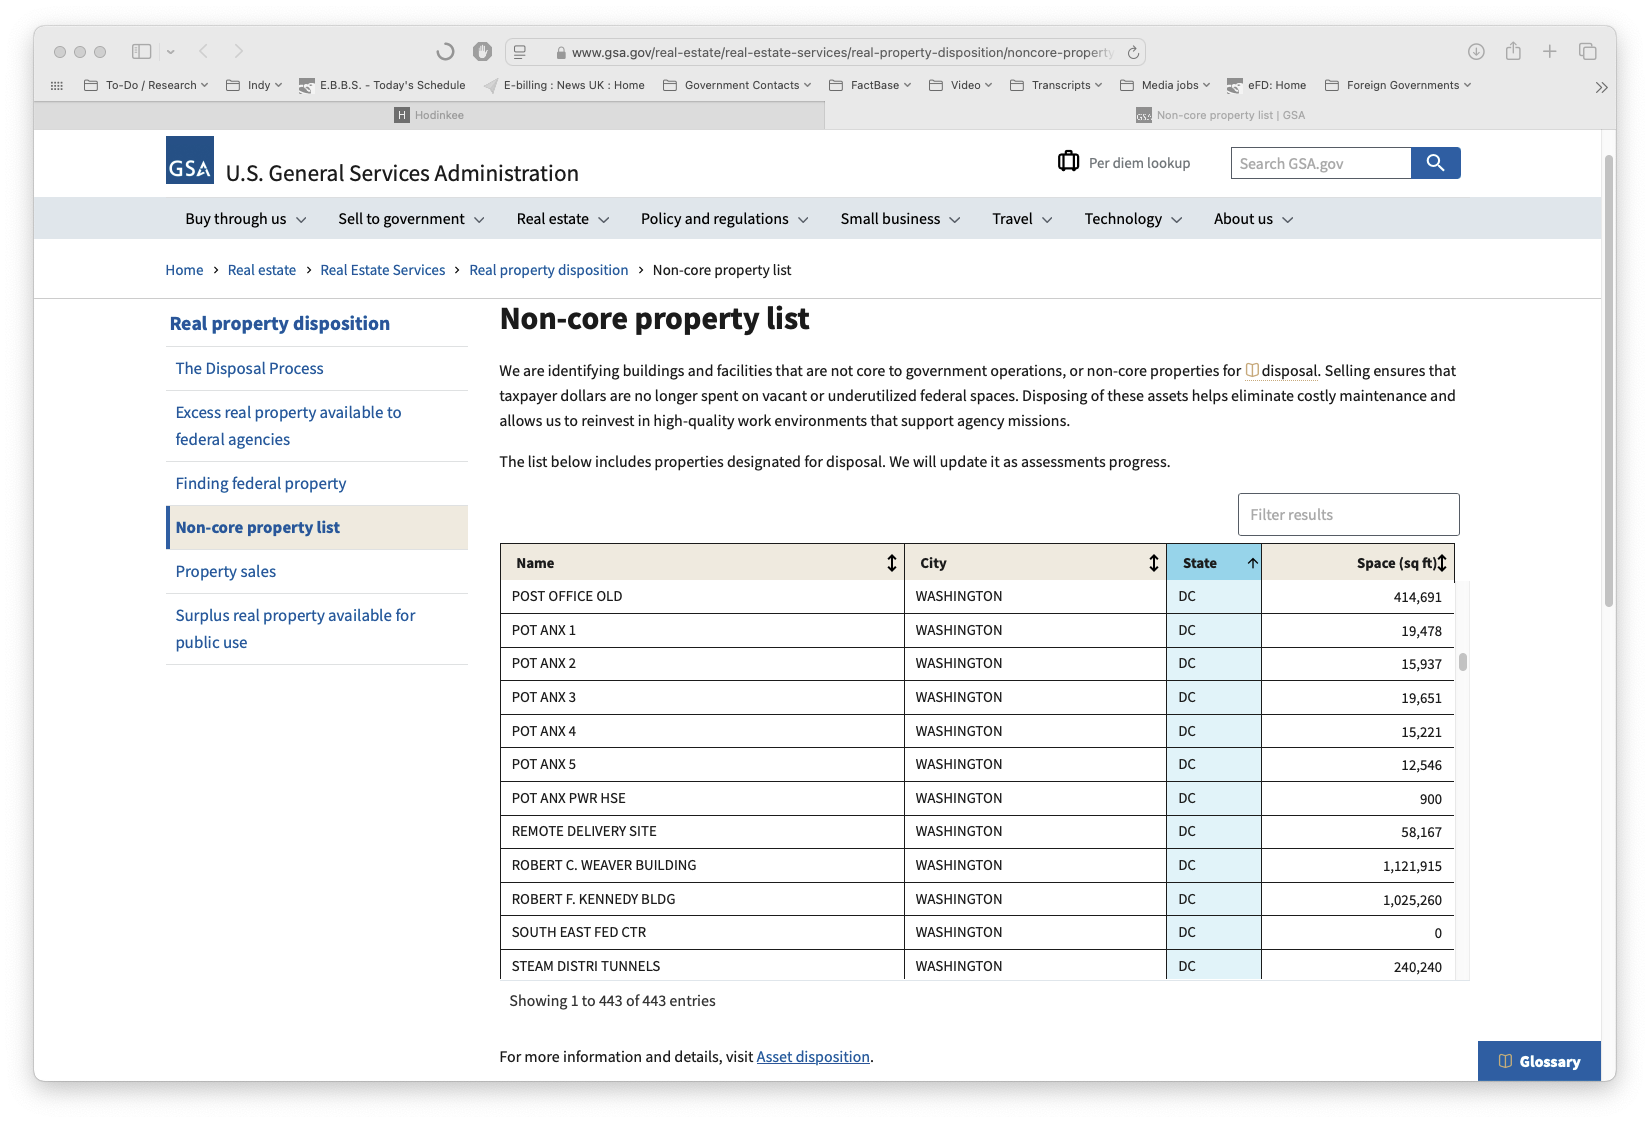Open a new tab with the plus icon
The width and height of the screenshot is (1650, 1123).
[x=1549, y=51]
